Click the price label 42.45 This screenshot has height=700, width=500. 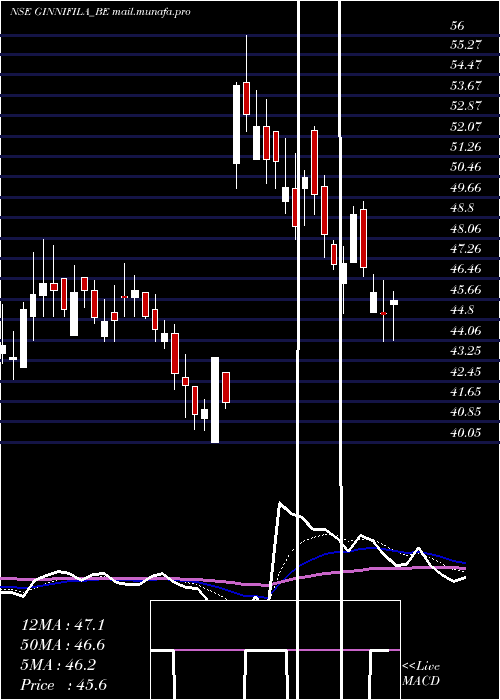[x=466, y=372]
